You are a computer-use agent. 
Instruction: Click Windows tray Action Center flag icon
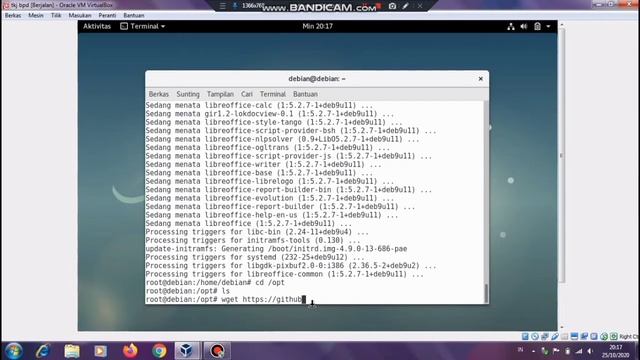point(556,351)
